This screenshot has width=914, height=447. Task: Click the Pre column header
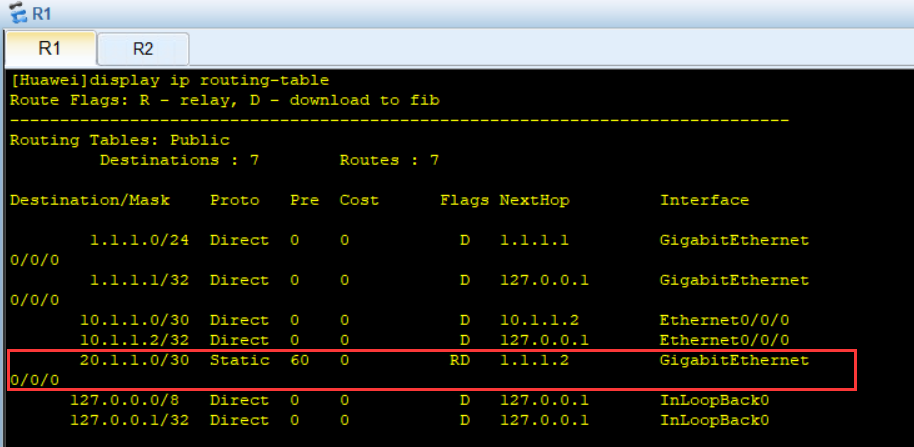(305, 200)
